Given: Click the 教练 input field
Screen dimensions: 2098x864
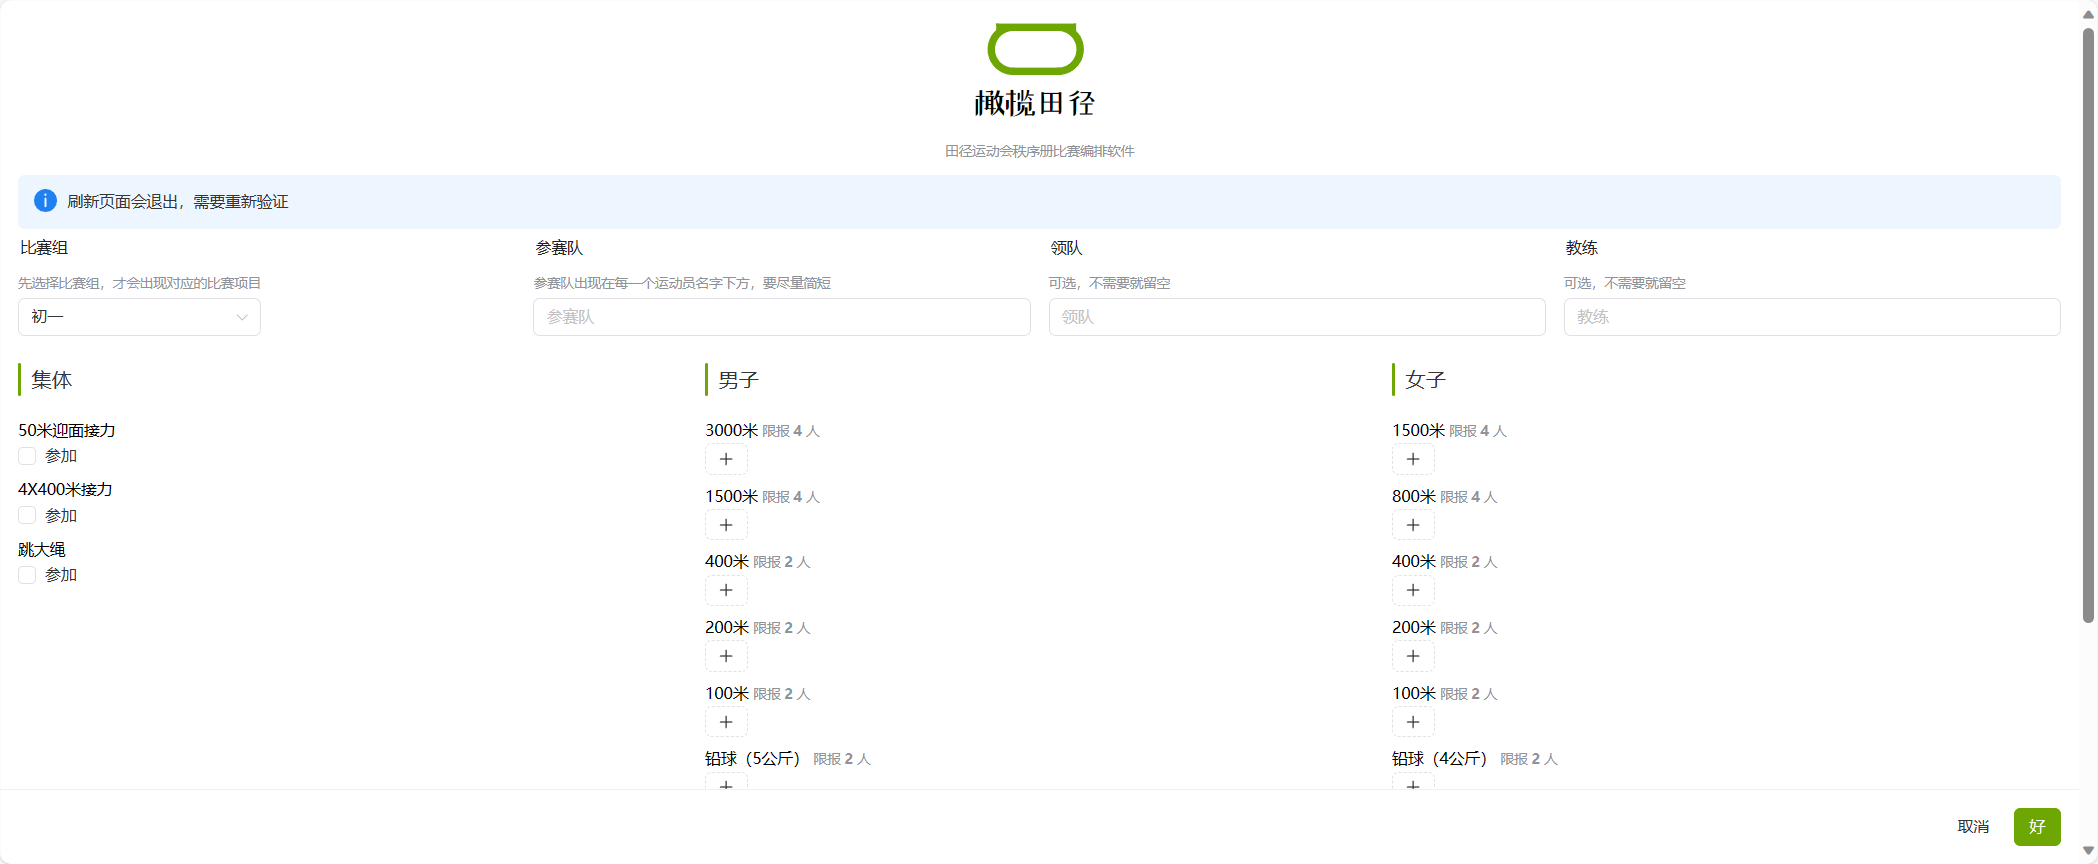Looking at the screenshot, I should [x=1812, y=317].
